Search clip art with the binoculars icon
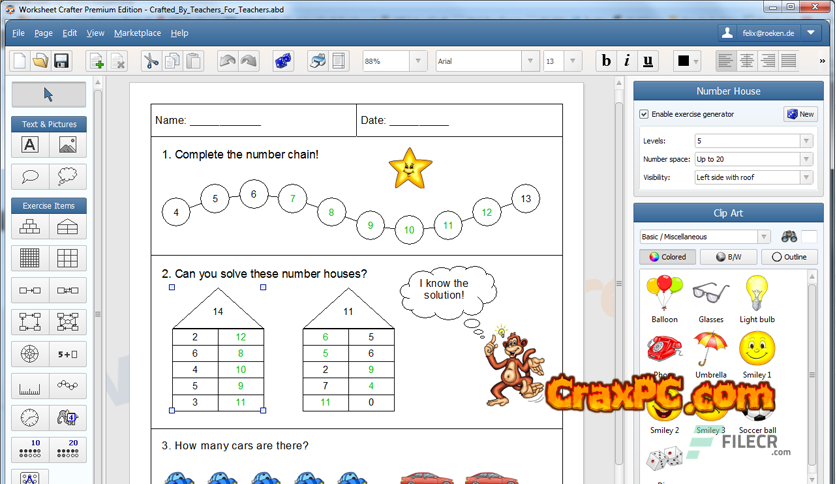Image resolution: width=836 pixels, height=484 pixels. 789,237
